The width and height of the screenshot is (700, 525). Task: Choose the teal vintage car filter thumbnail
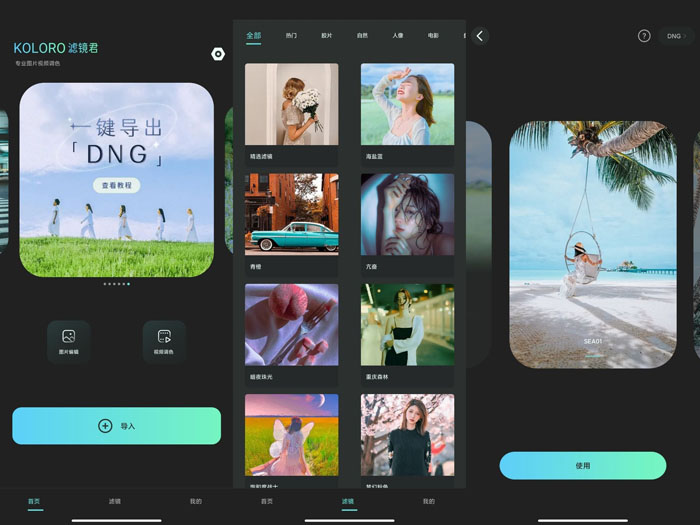(291, 215)
